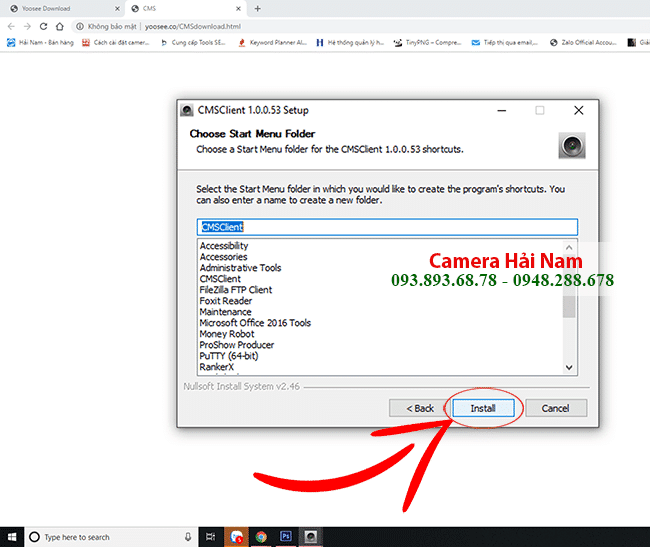Viewport: 650px width, 547px height.
Task: Open the Windows Start menu
Action: pyautogui.click(x=12, y=537)
